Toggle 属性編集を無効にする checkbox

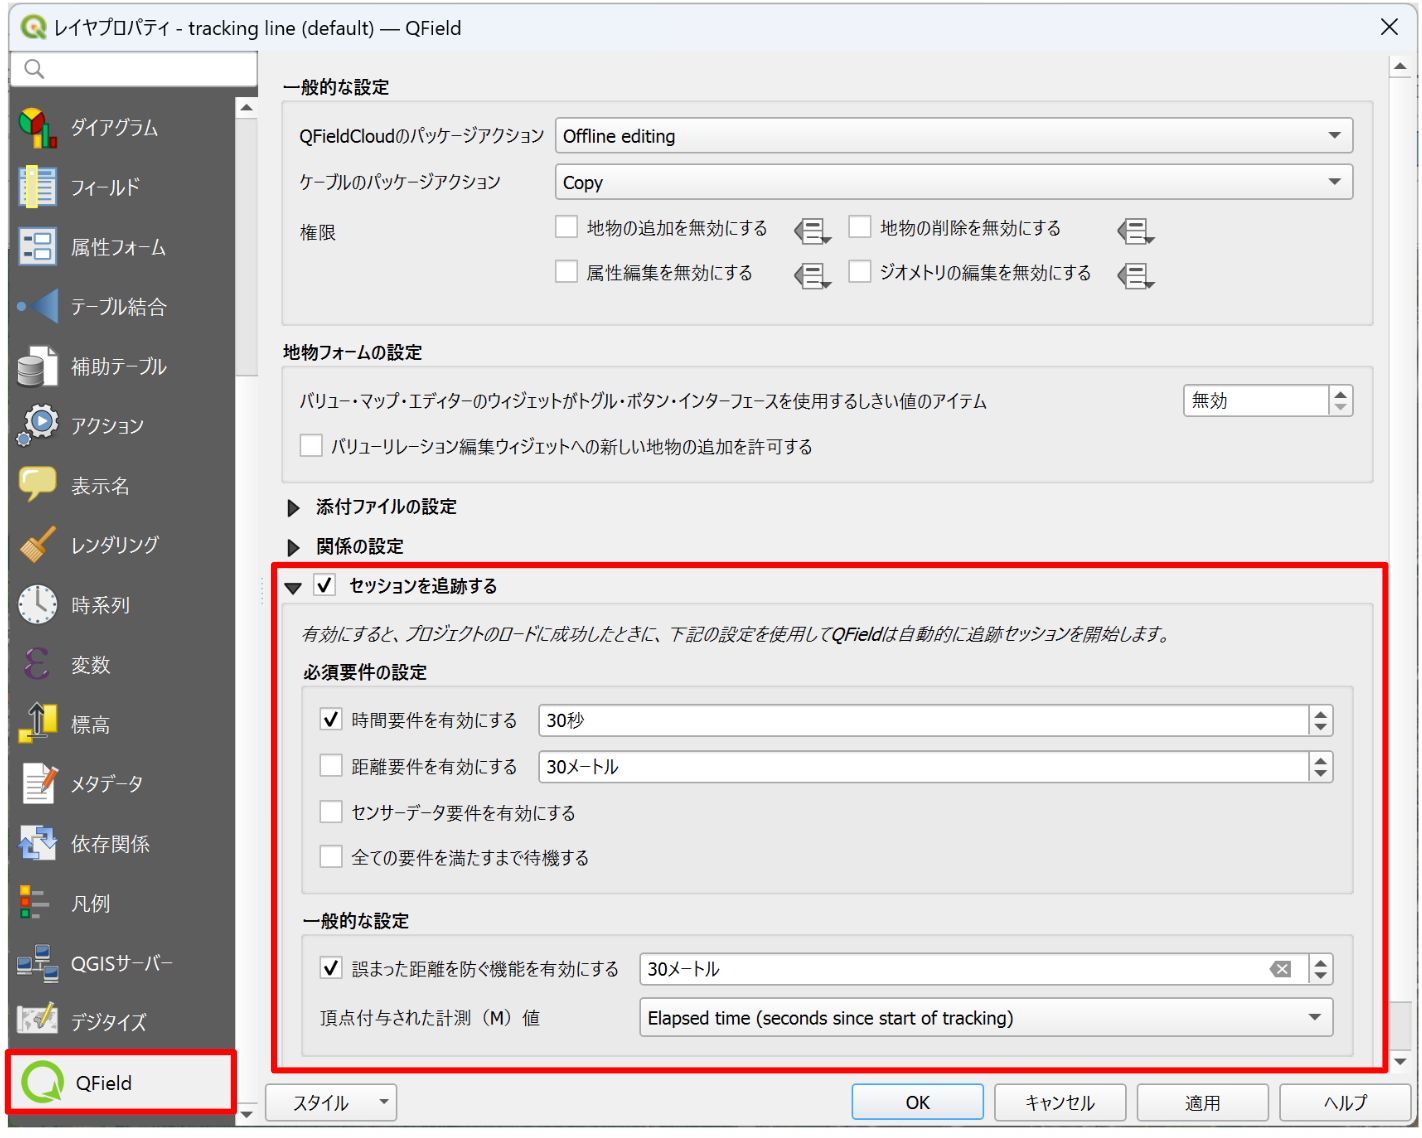pyautogui.click(x=566, y=271)
